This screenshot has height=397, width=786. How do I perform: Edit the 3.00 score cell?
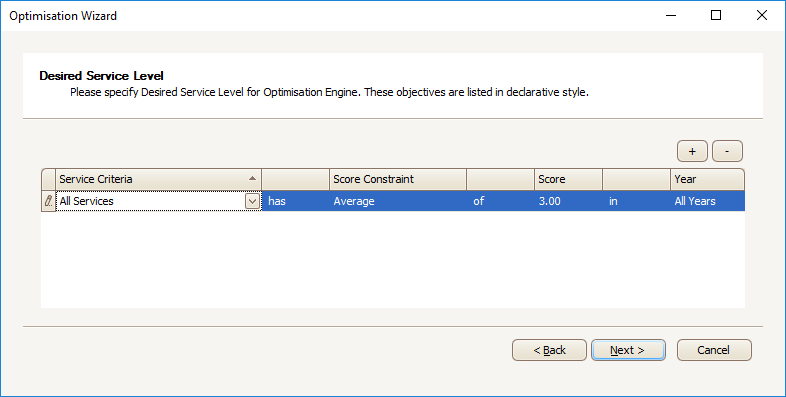568,201
